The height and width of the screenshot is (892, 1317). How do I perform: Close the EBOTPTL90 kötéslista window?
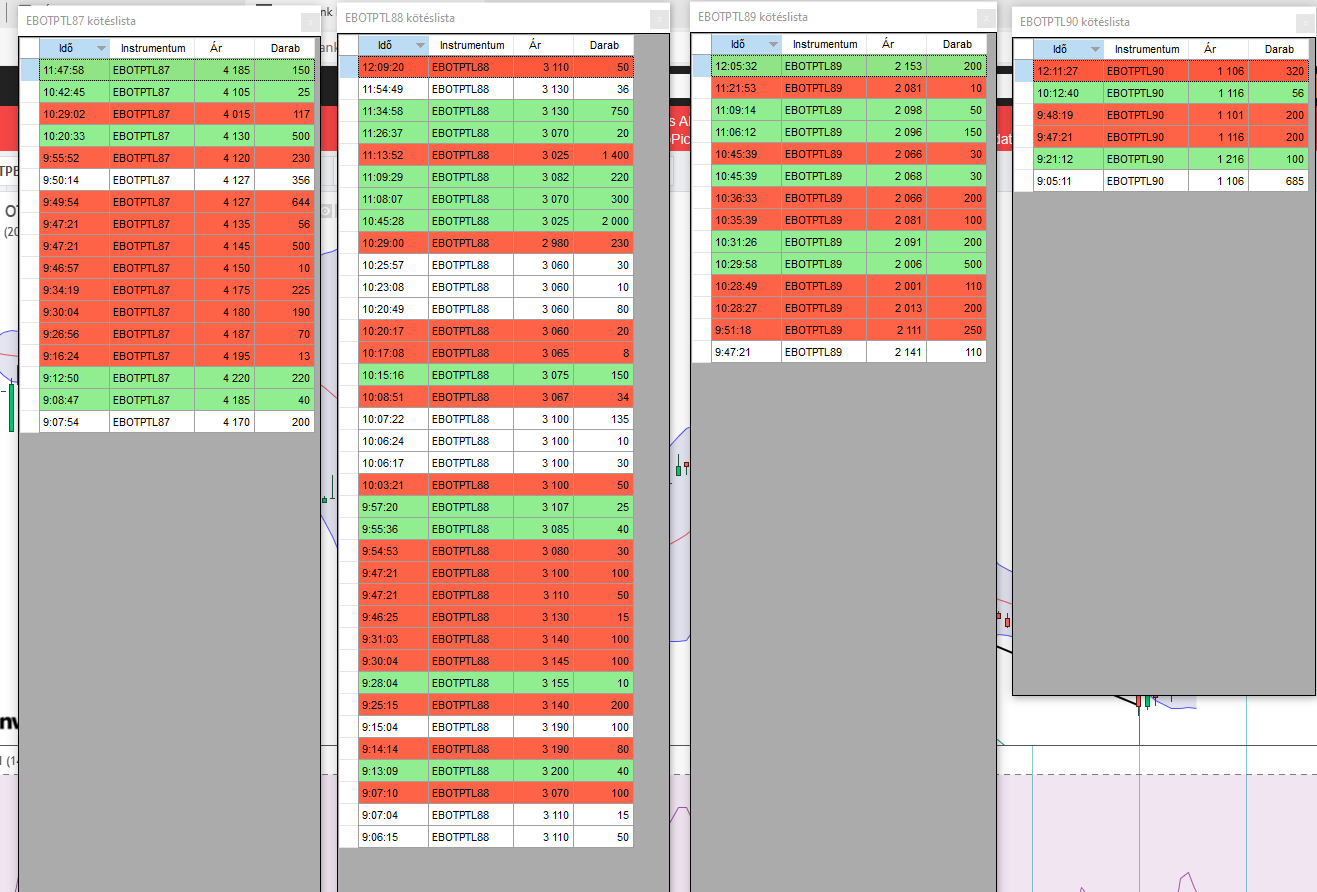[x=1304, y=21]
